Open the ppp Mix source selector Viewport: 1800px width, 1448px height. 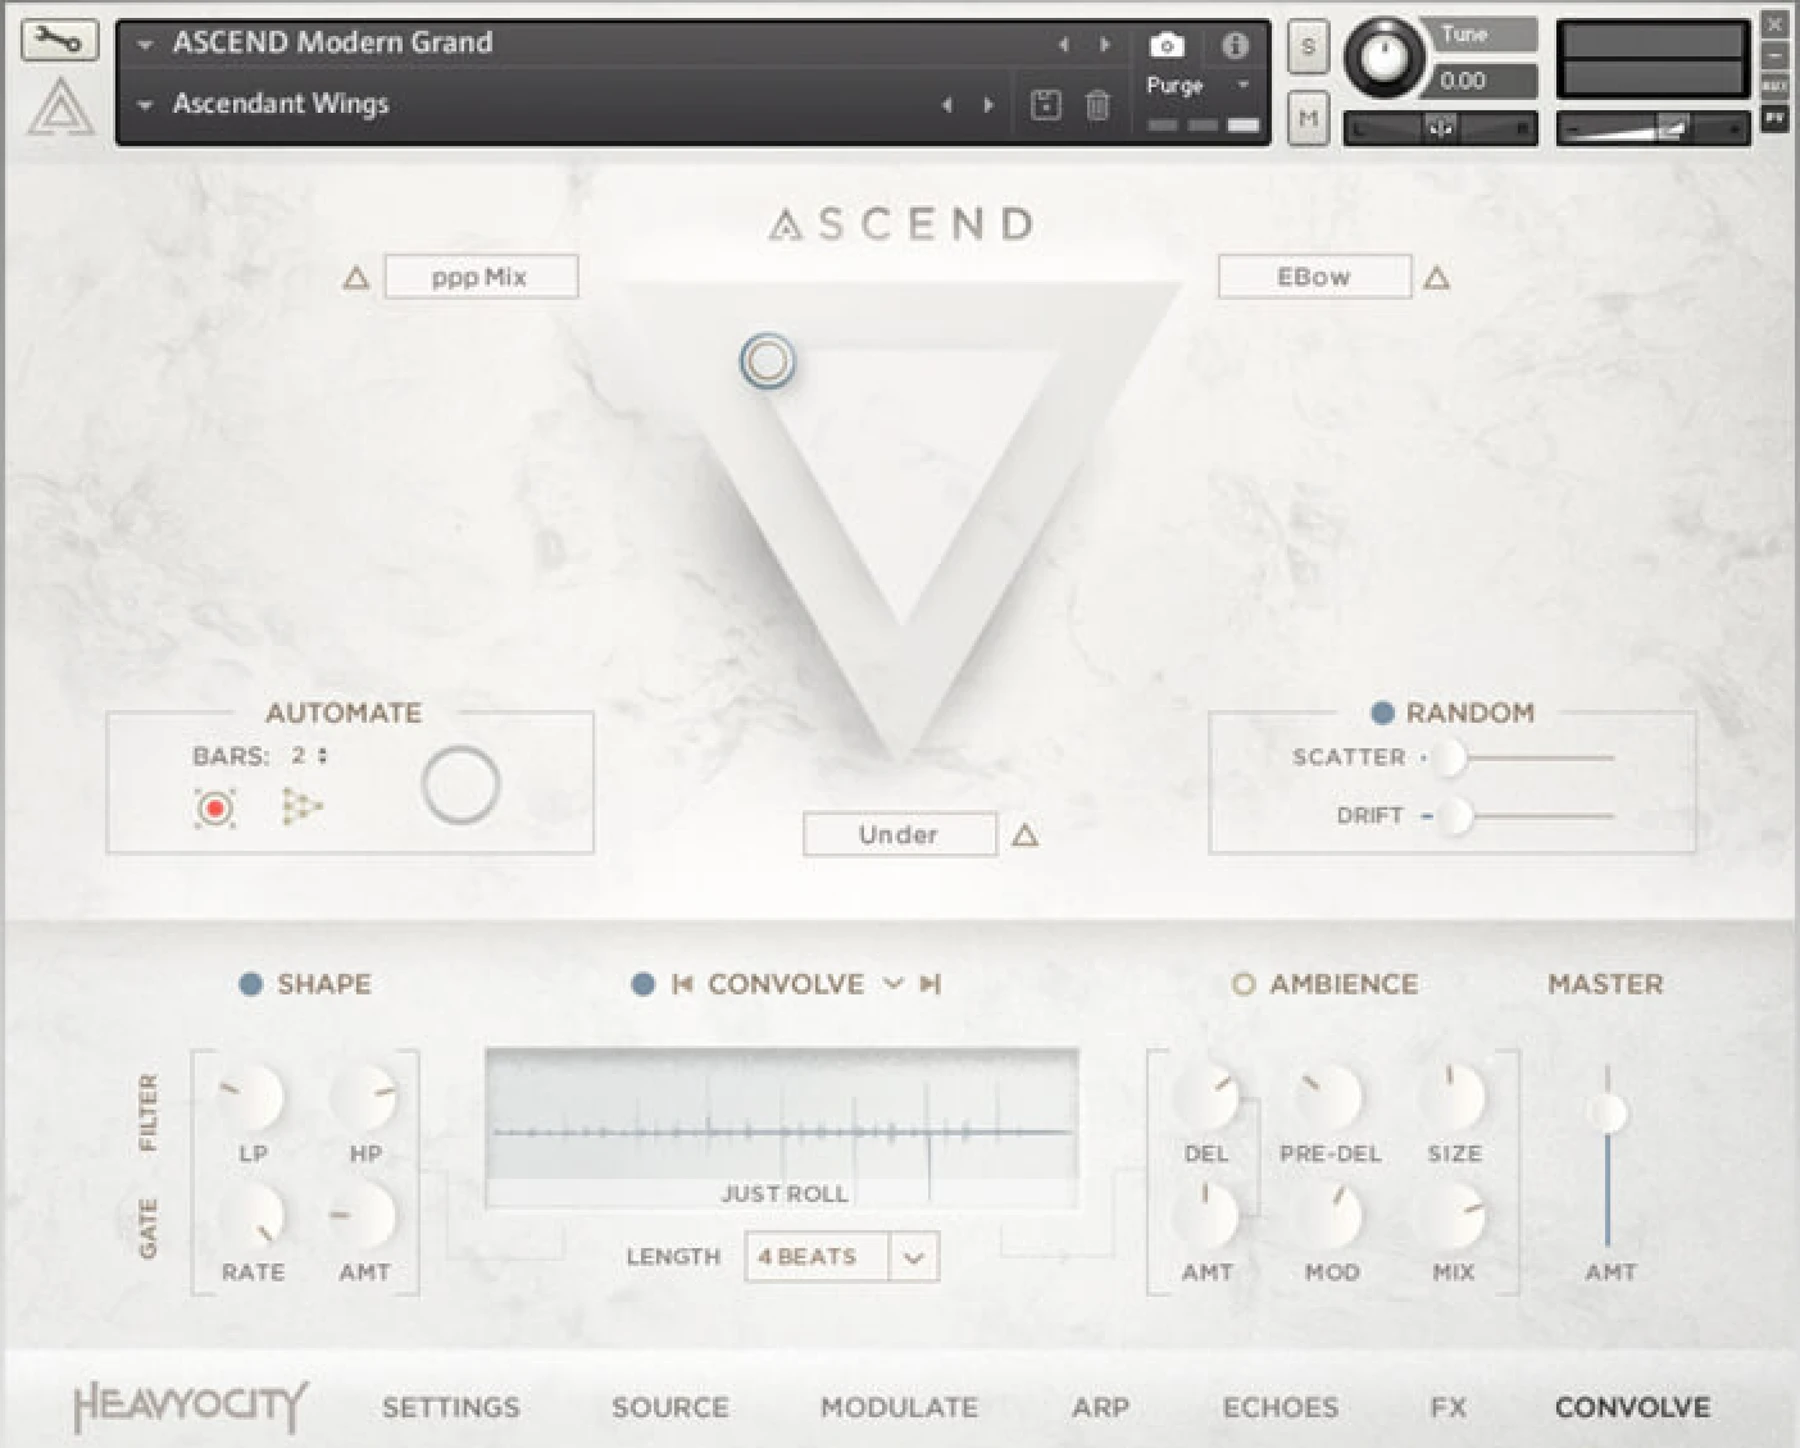point(481,277)
